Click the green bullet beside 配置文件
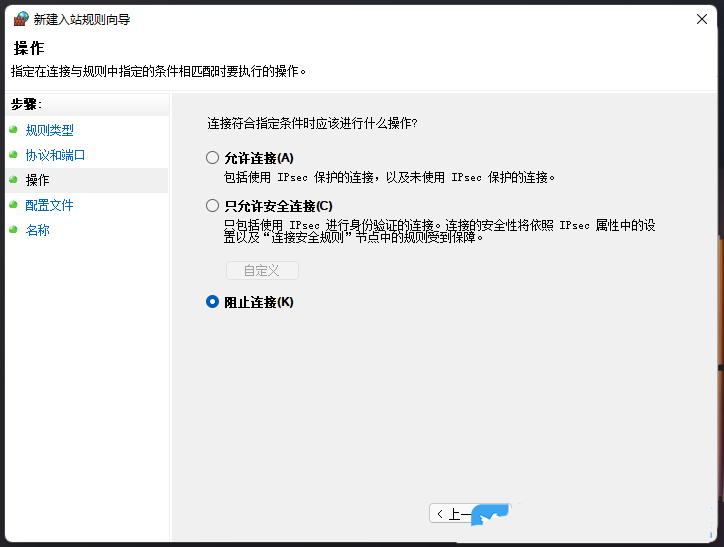This screenshot has width=724, height=547. tap(13, 204)
